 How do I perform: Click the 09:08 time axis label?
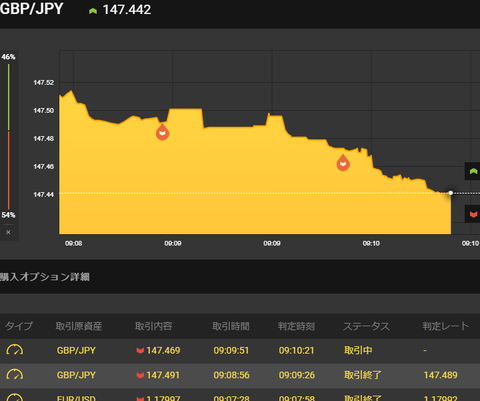point(73,243)
